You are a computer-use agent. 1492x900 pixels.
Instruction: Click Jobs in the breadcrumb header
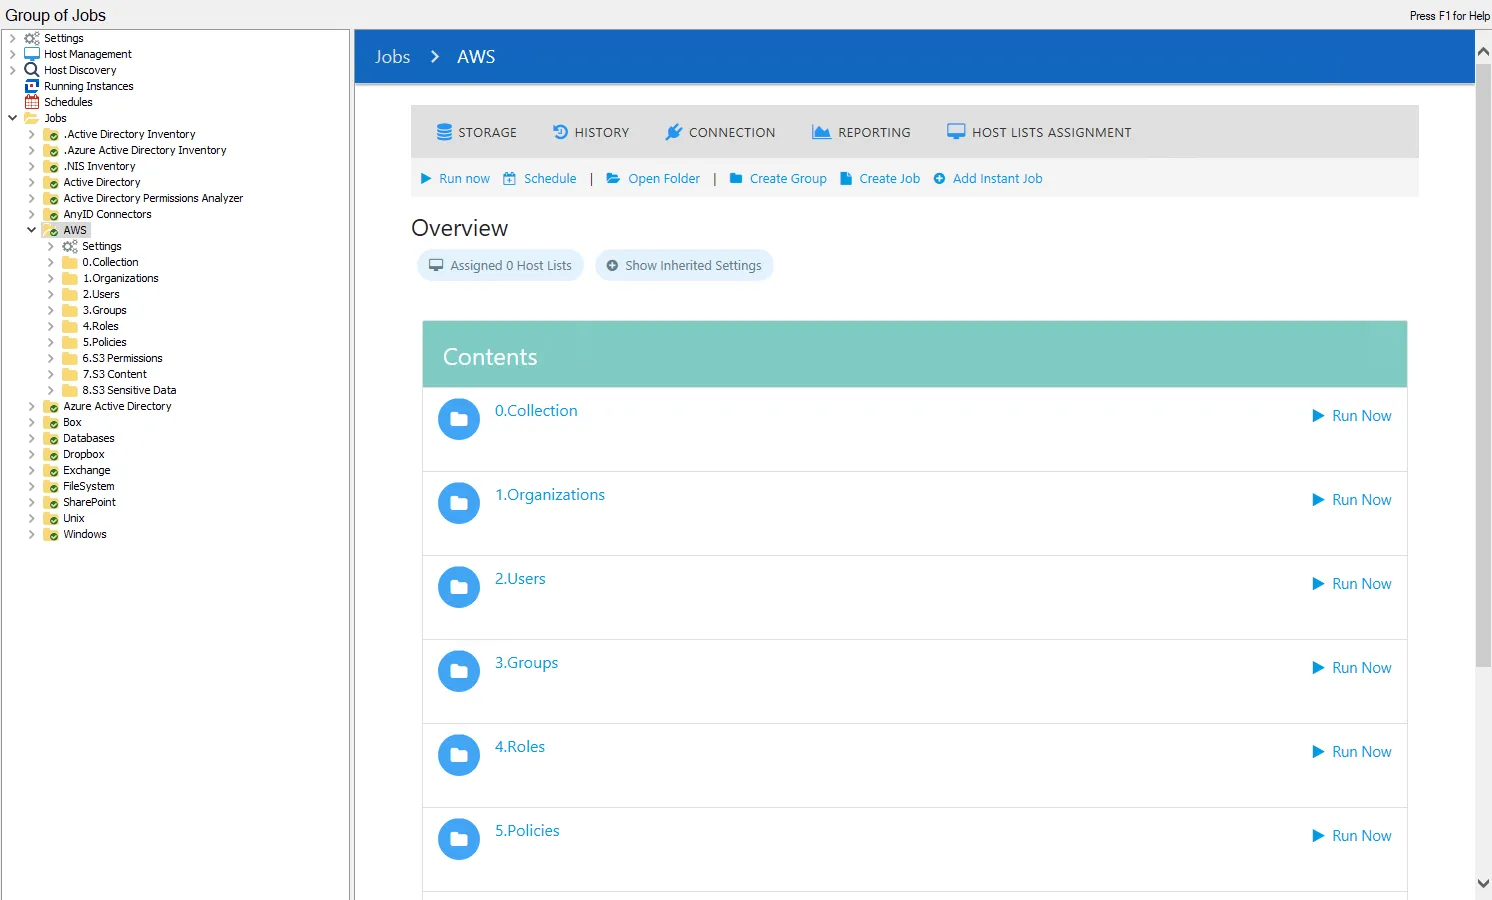pyautogui.click(x=393, y=57)
